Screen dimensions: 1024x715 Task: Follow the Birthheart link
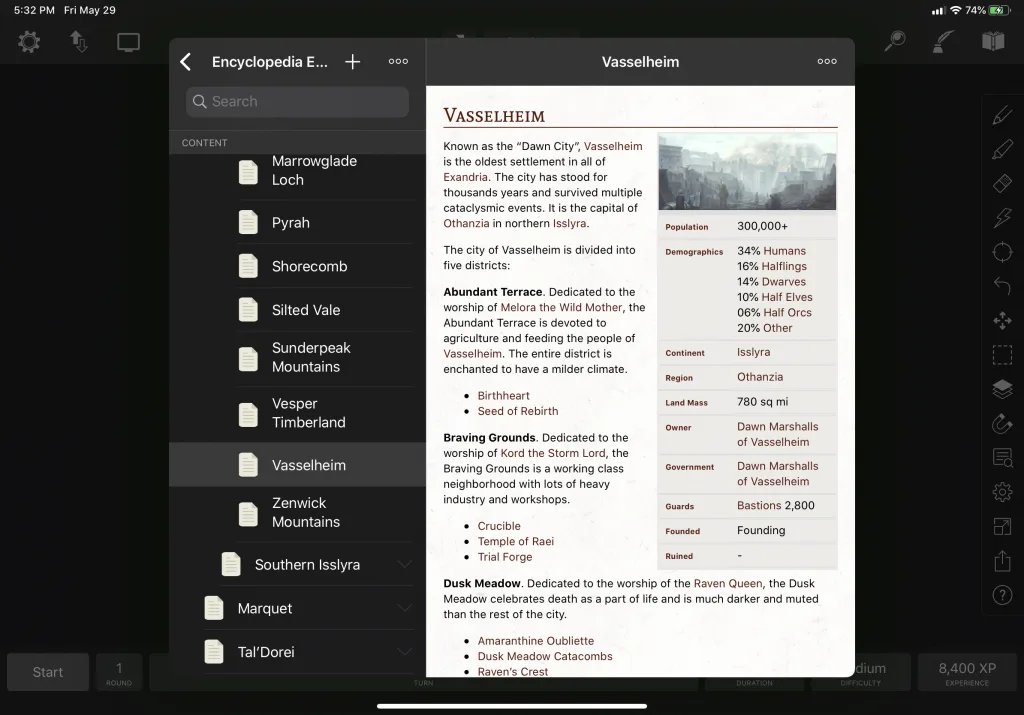coord(504,396)
